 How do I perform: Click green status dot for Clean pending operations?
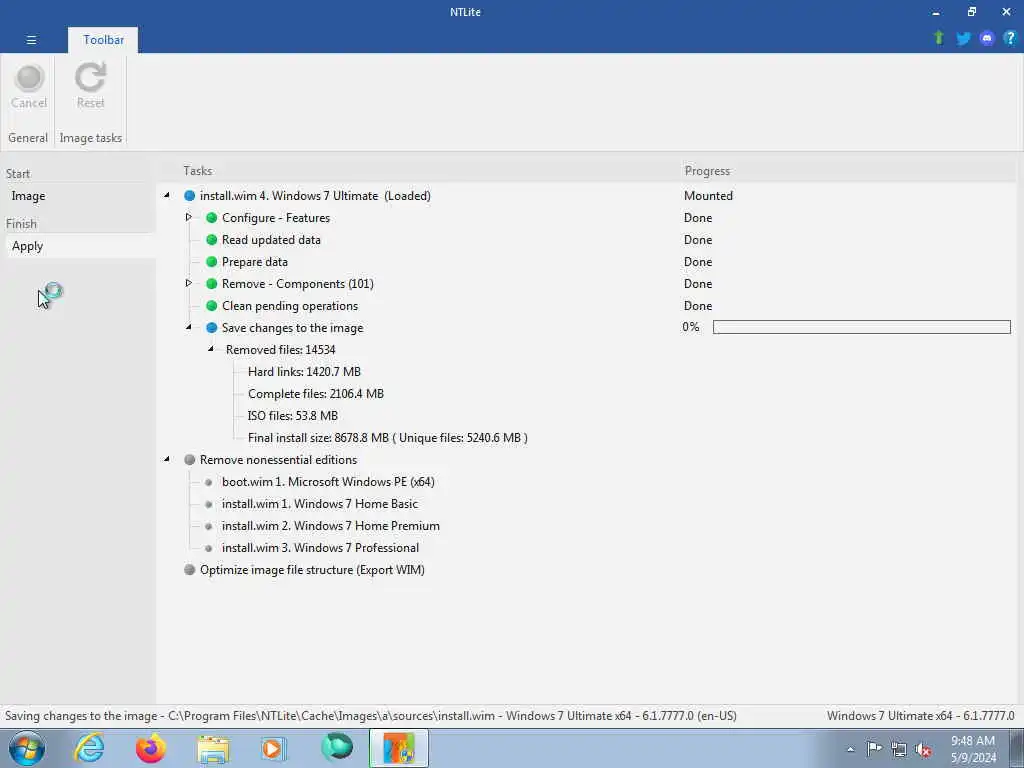[212, 306]
